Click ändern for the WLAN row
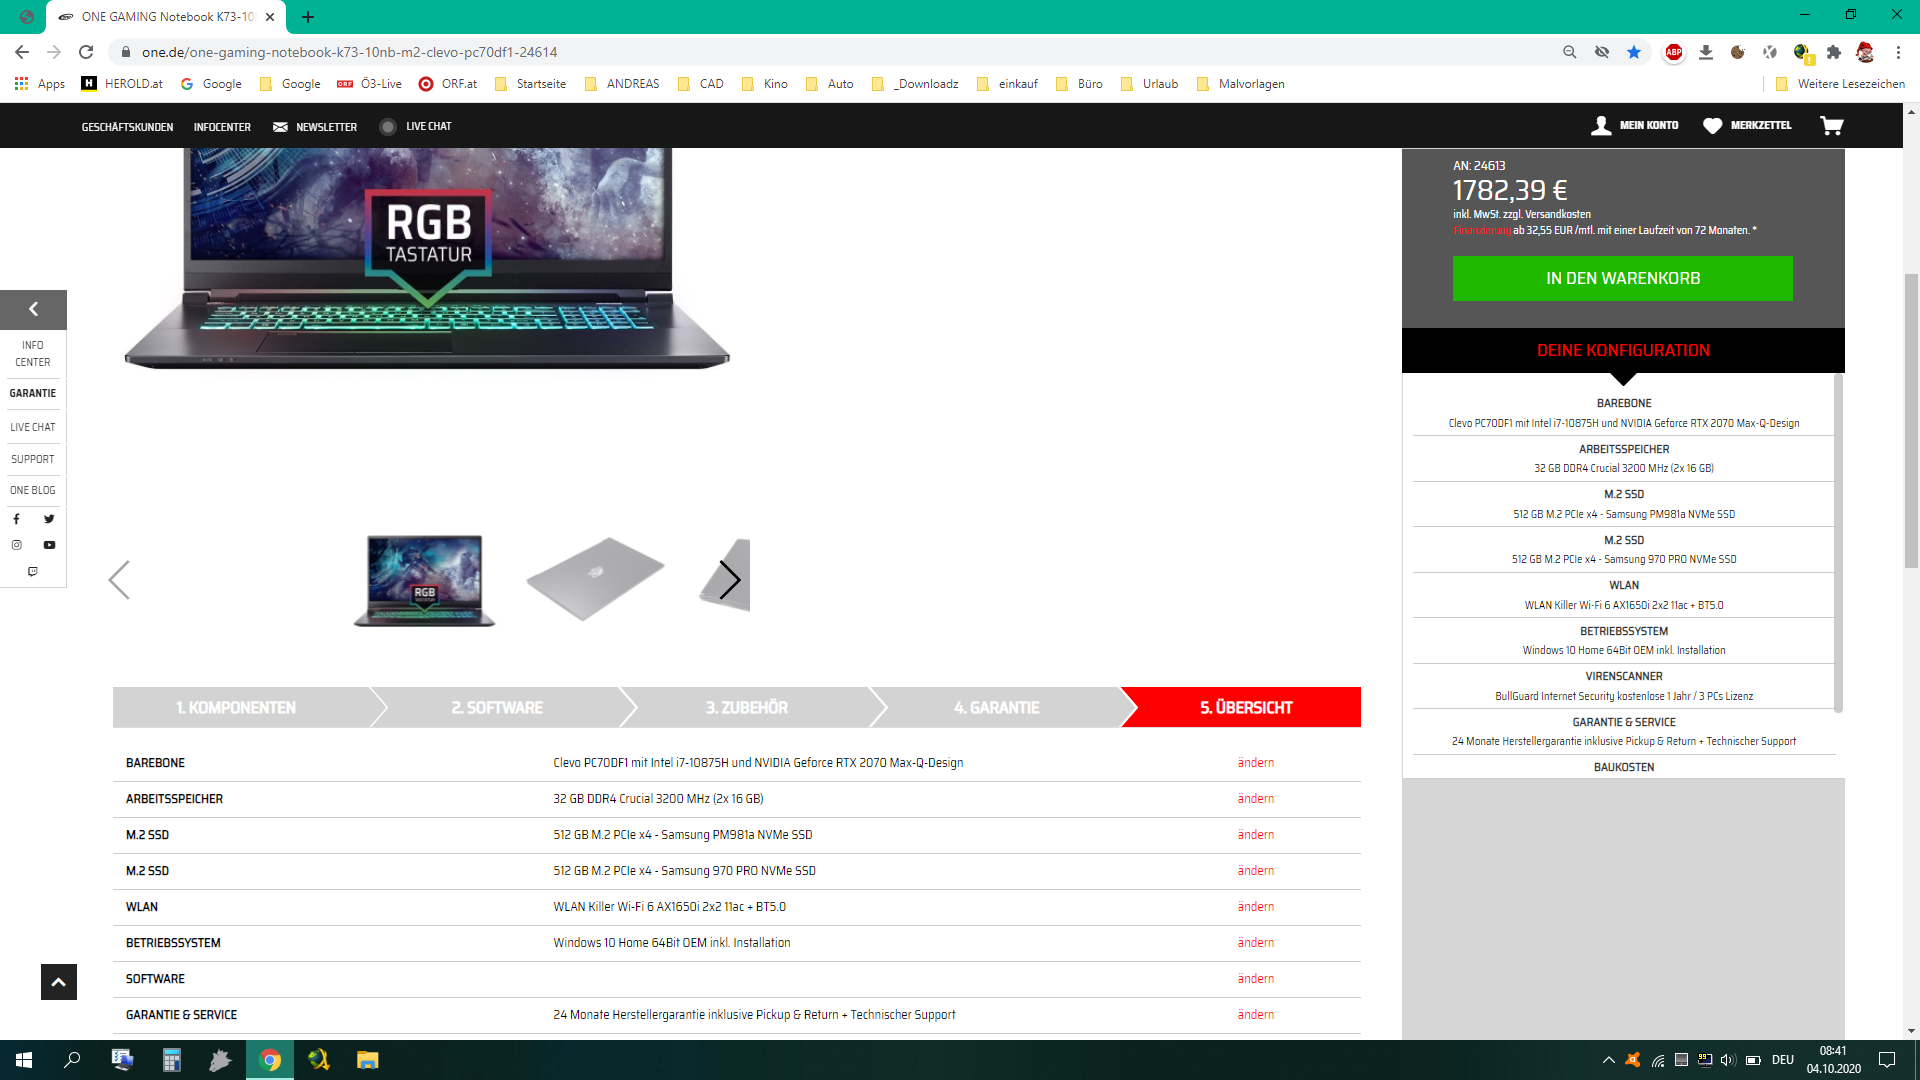This screenshot has width=1920, height=1080. [x=1255, y=907]
